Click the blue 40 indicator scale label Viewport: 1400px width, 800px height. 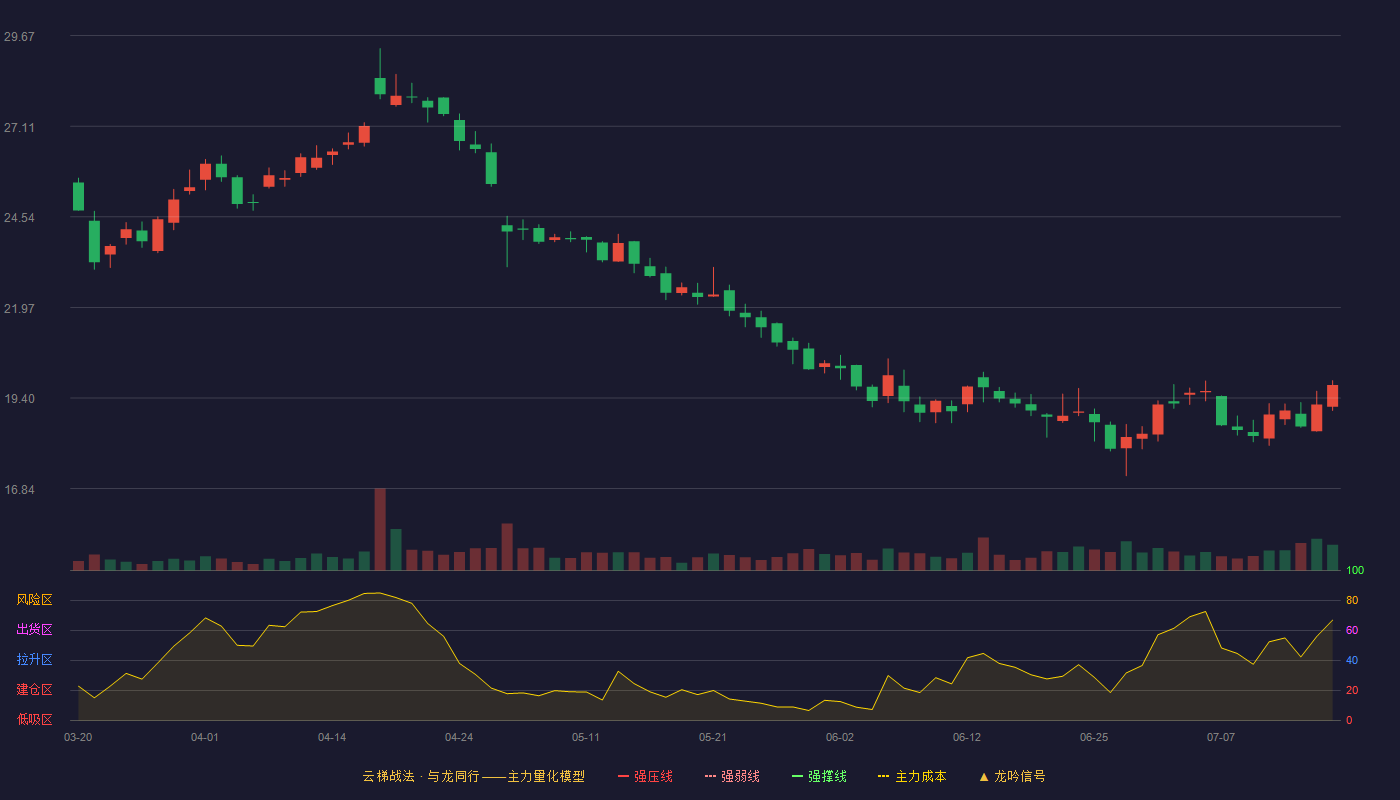point(1352,660)
